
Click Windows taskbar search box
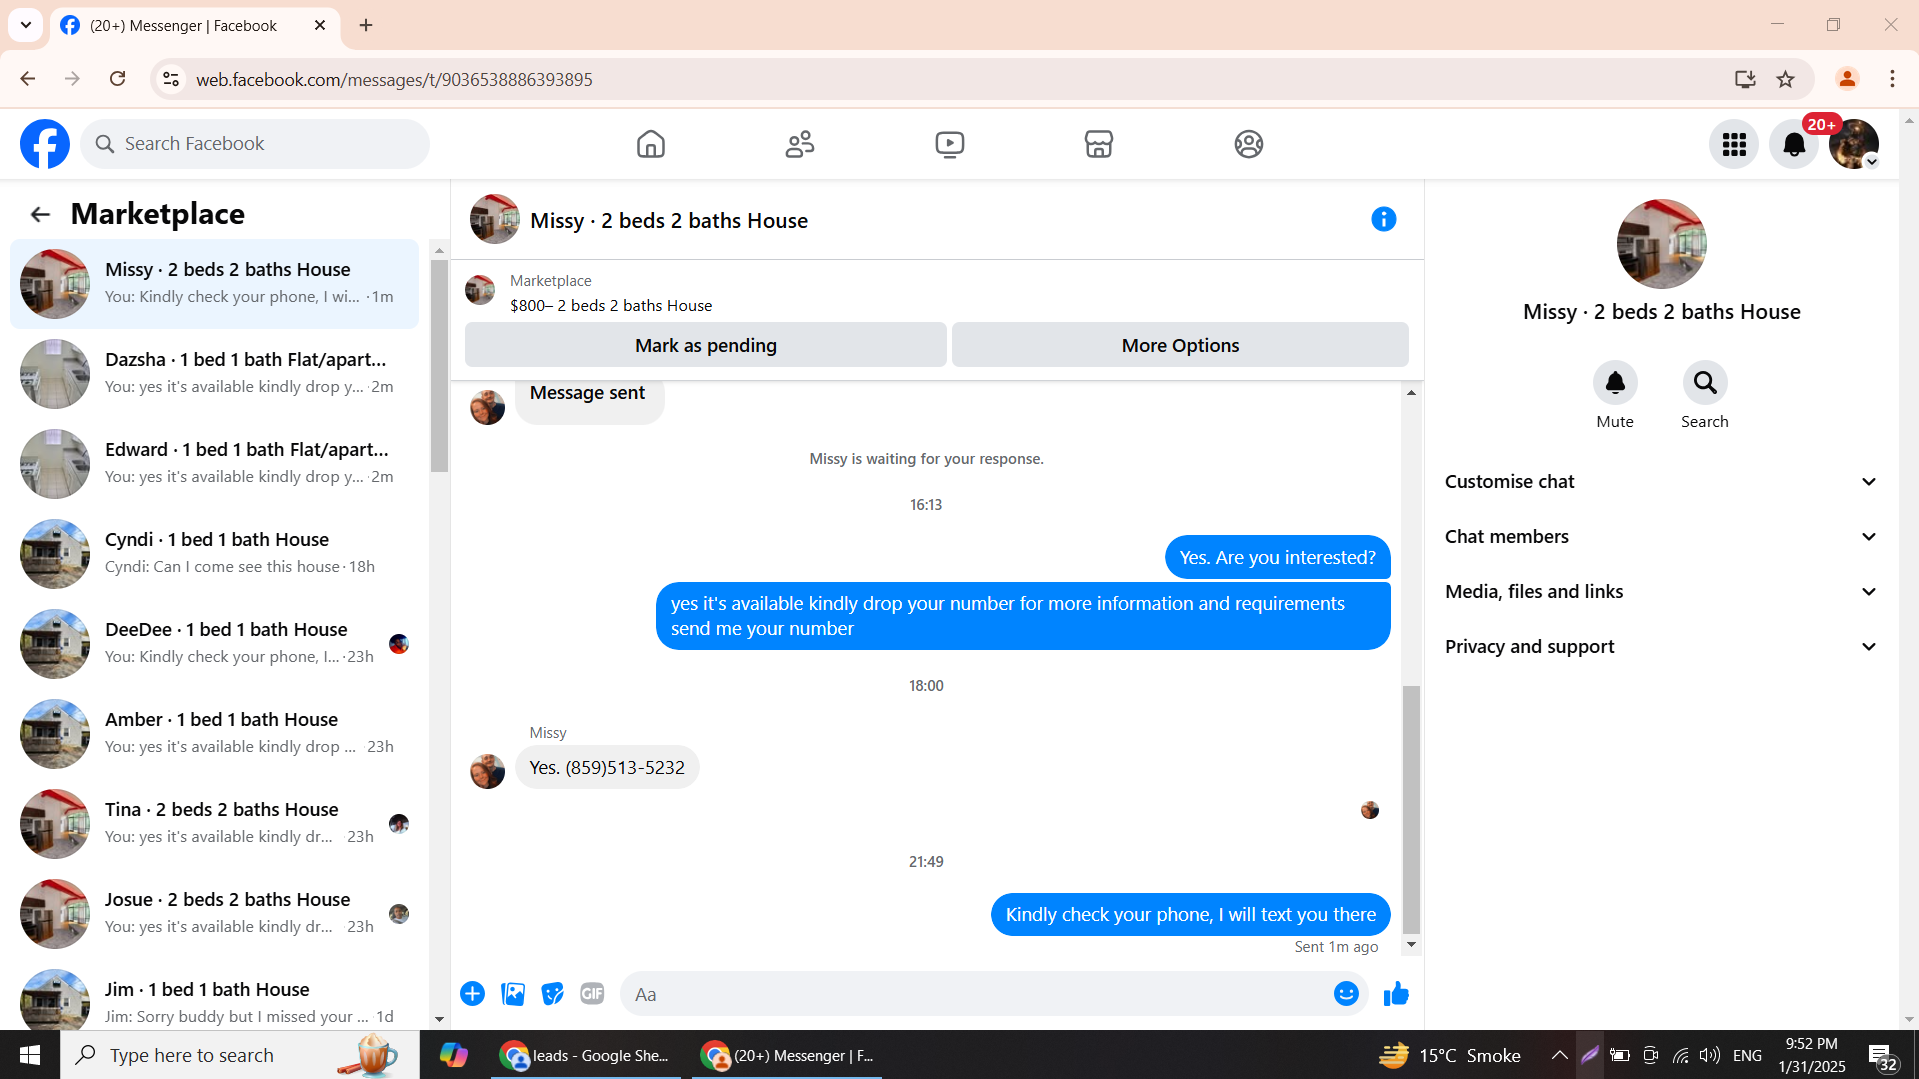(x=240, y=1055)
